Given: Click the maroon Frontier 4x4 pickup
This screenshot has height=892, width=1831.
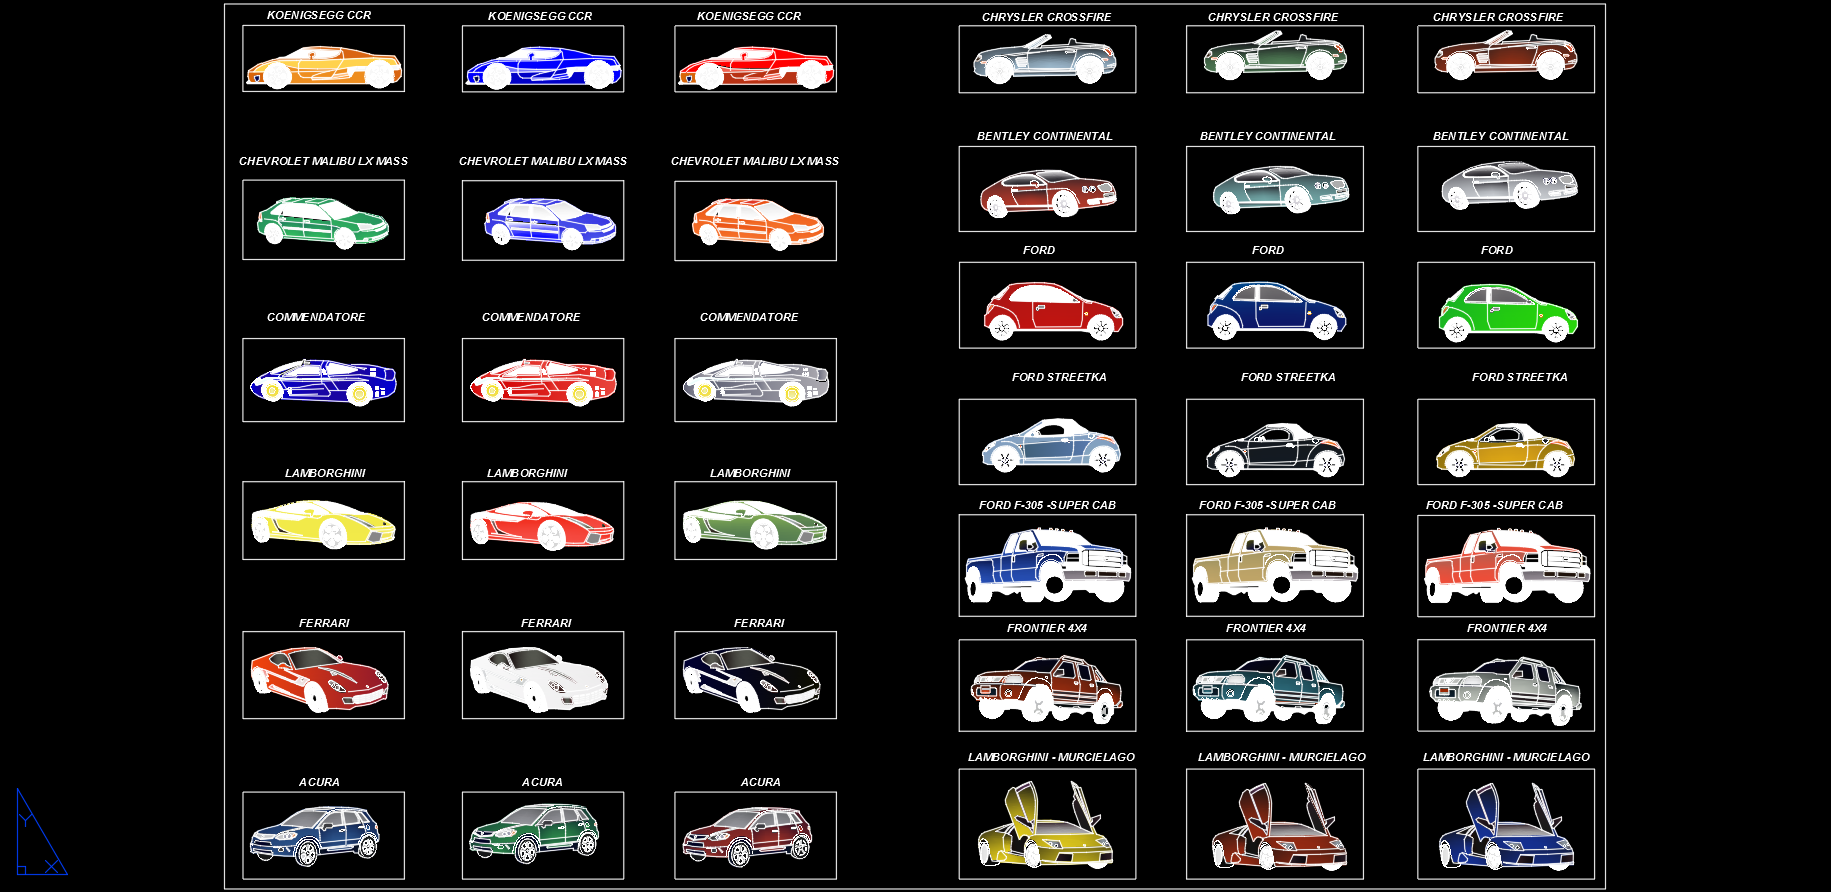Looking at the screenshot, I should [x=1046, y=689].
